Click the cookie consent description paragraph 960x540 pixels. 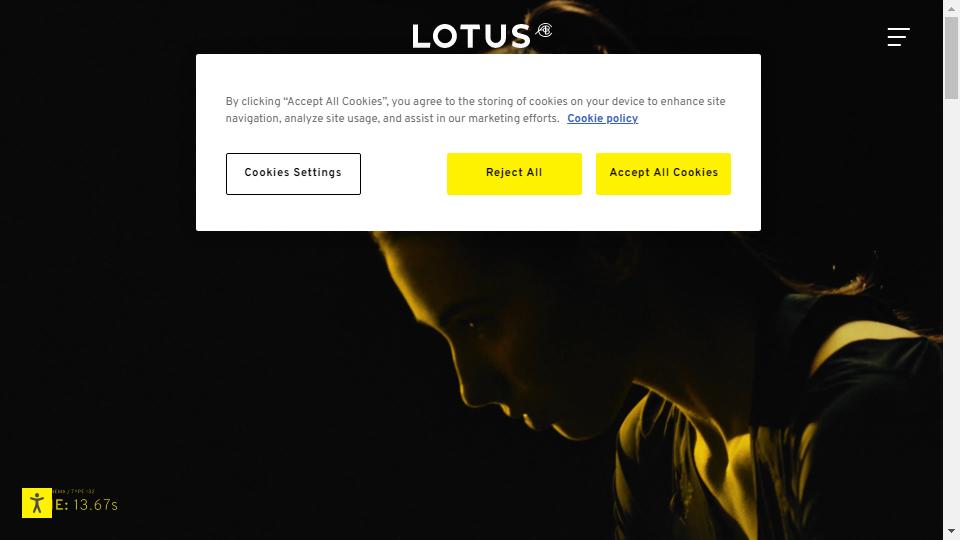475,110
